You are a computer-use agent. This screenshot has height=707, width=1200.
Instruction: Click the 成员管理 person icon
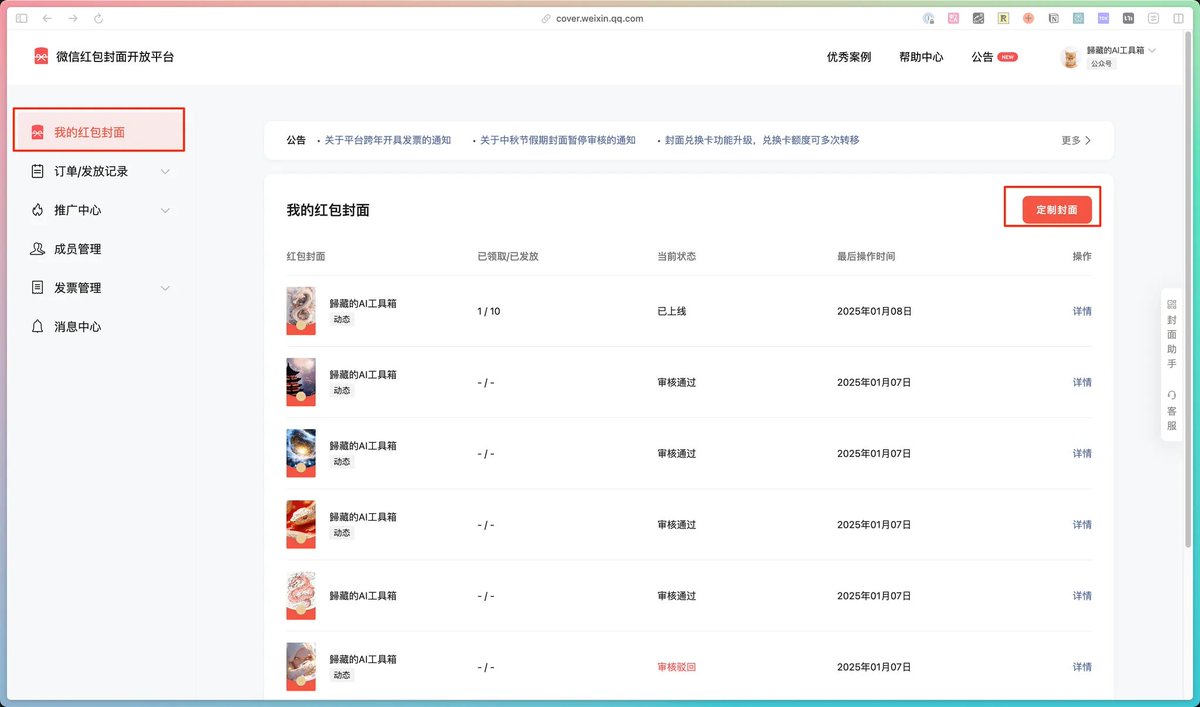[x=37, y=249]
